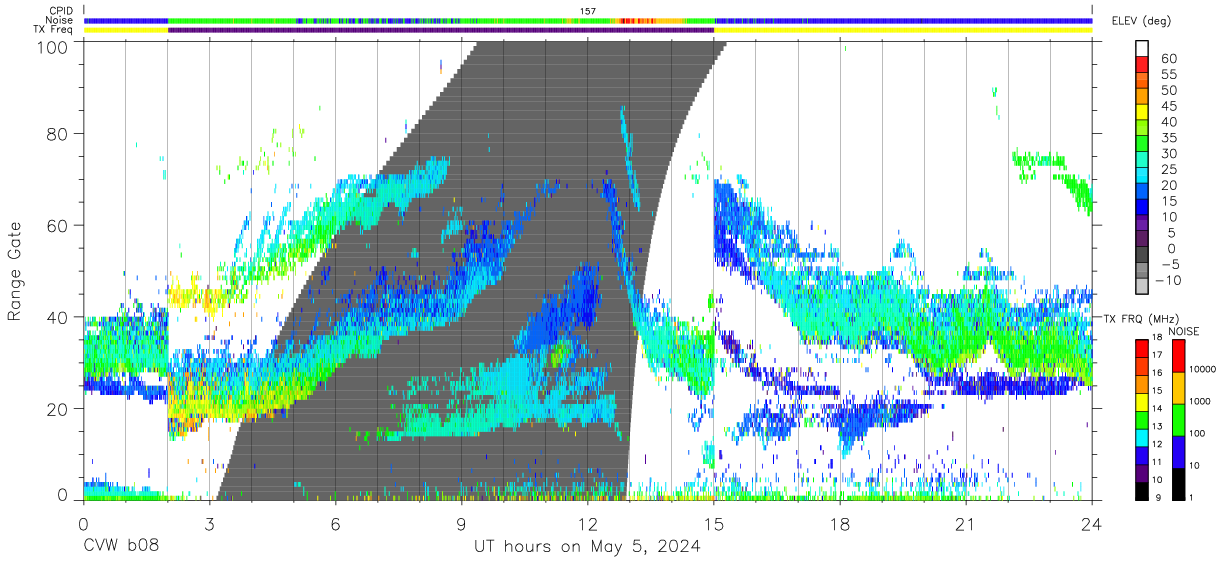Viewport: 1228px width, 567px height.
Task: Click the UT hours axis tick '9'
Action: pyautogui.click(x=461, y=525)
